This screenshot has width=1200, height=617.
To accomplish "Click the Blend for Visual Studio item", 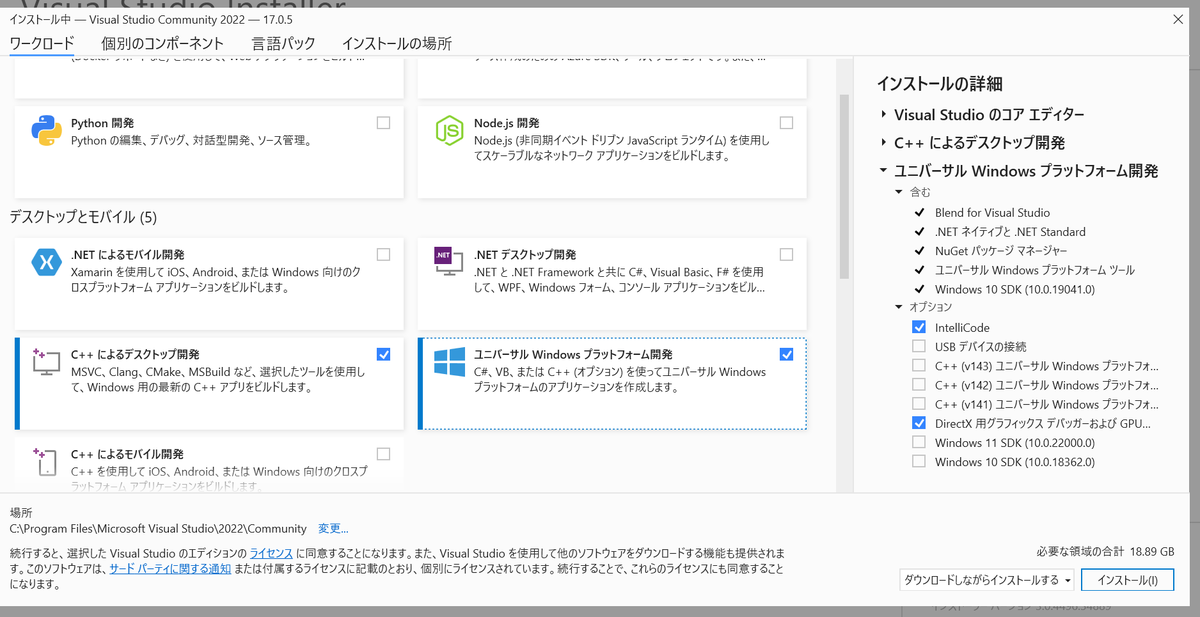I will point(992,212).
